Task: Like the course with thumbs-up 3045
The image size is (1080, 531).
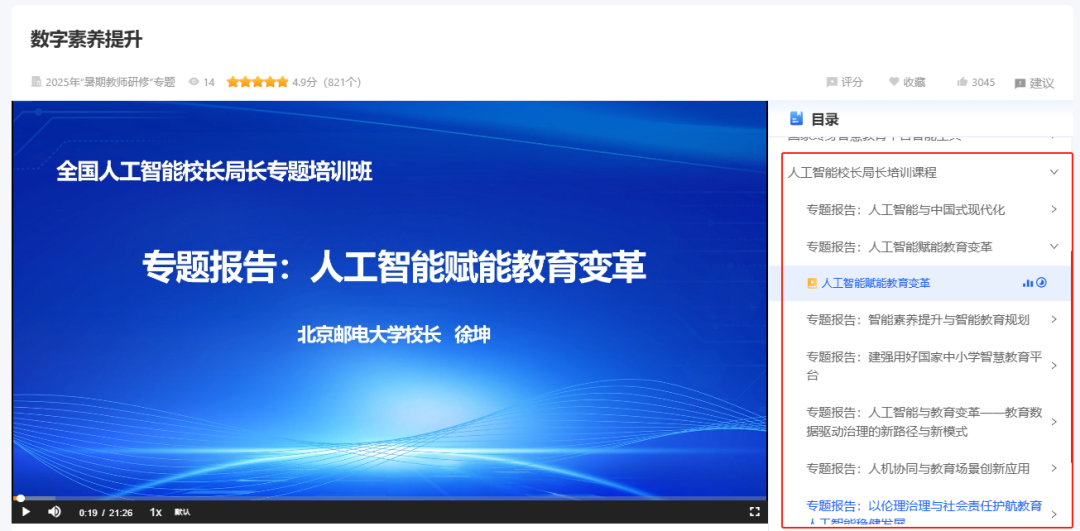Action: tap(975, 82)
